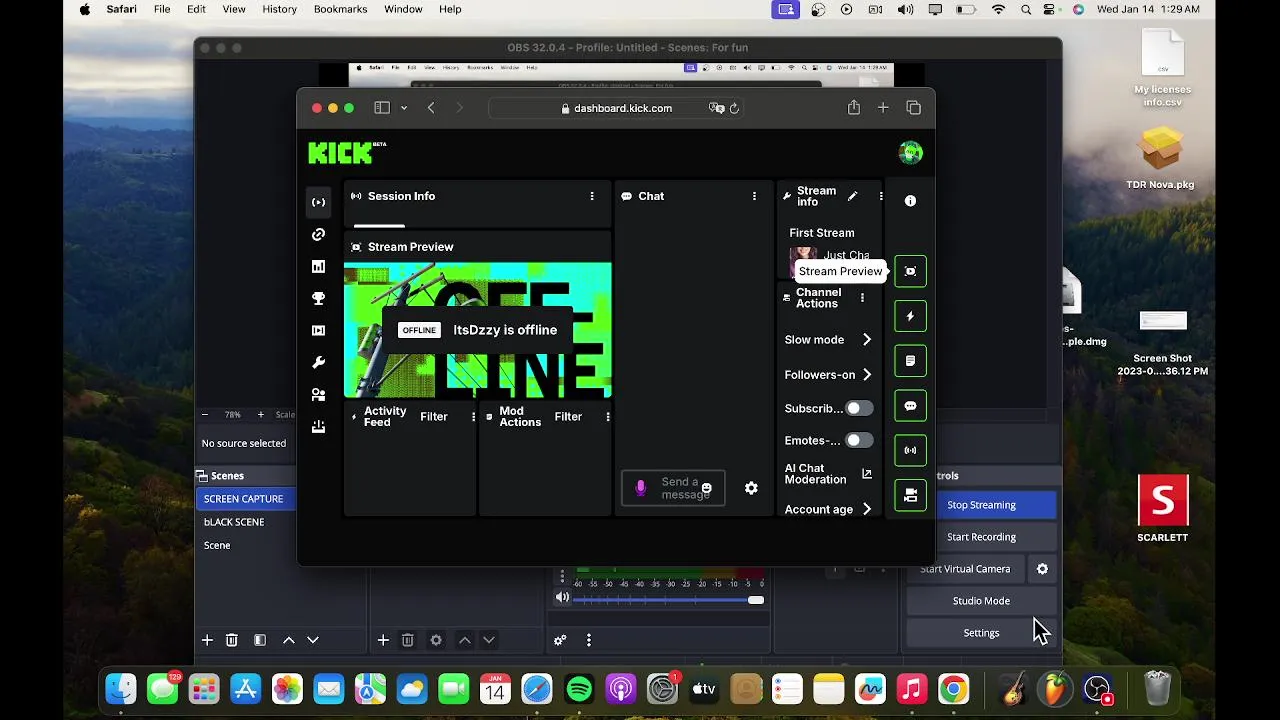Open Safari sidebar dropdown chevron
This screenshot has width=1280, height=720.
(x=404, y=108)
